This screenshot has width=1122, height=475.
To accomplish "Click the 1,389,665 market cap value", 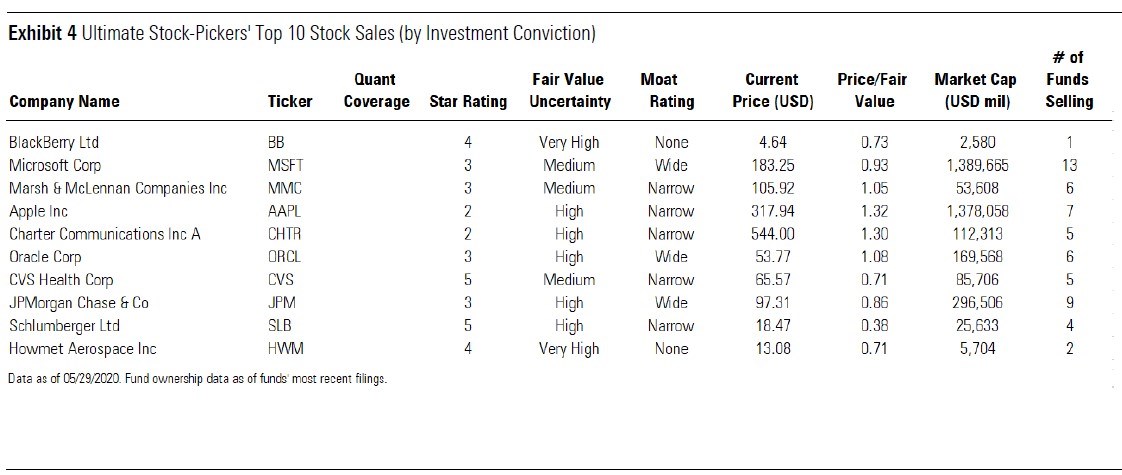I will 969,166.
